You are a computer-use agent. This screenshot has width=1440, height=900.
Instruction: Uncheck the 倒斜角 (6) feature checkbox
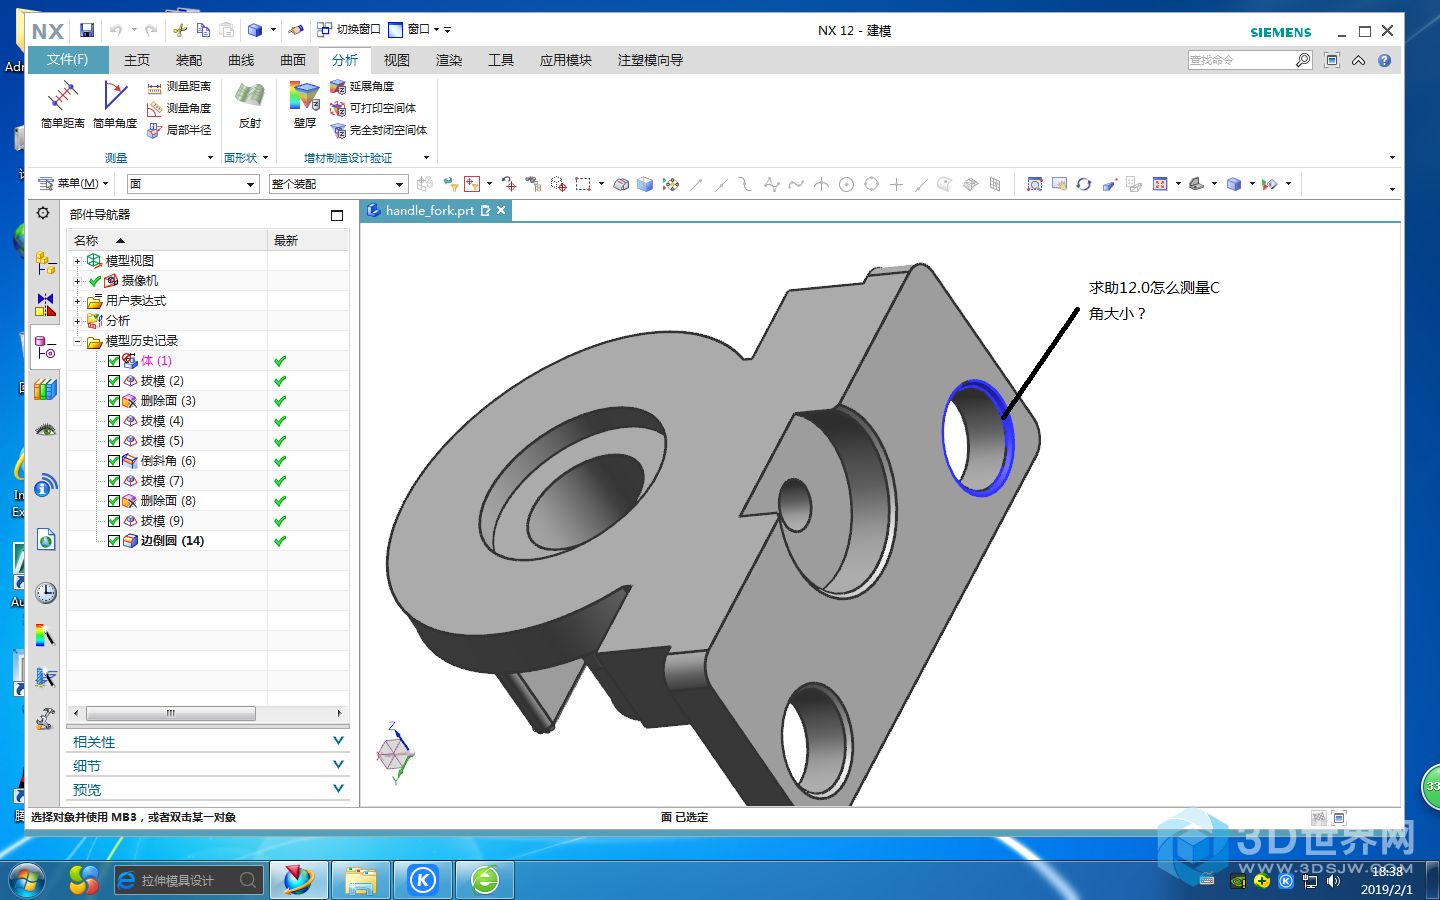[114, 461]
